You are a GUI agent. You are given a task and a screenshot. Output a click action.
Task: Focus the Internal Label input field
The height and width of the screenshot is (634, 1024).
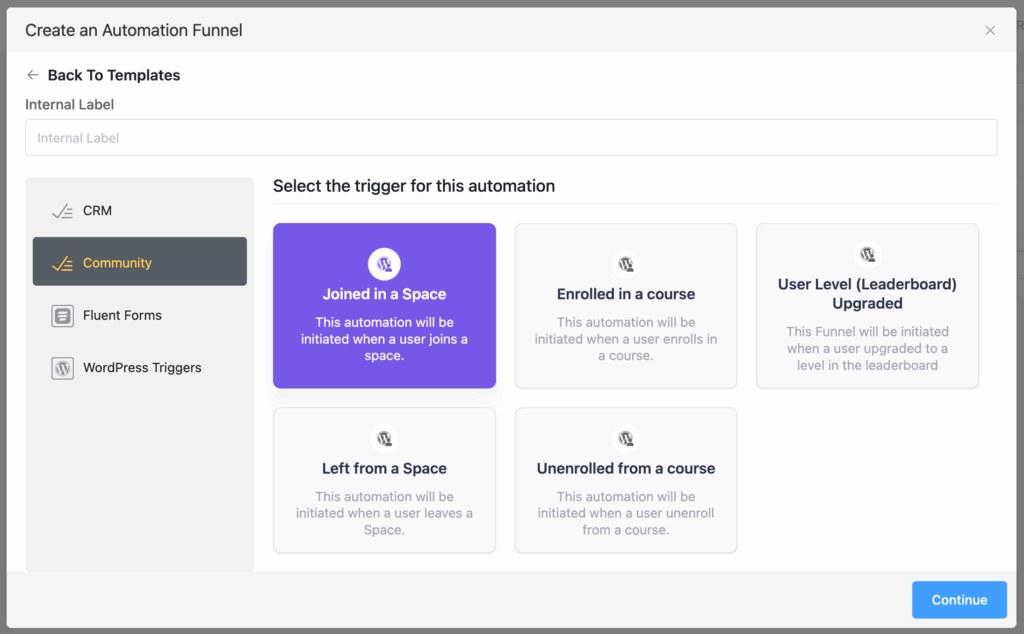511,138
